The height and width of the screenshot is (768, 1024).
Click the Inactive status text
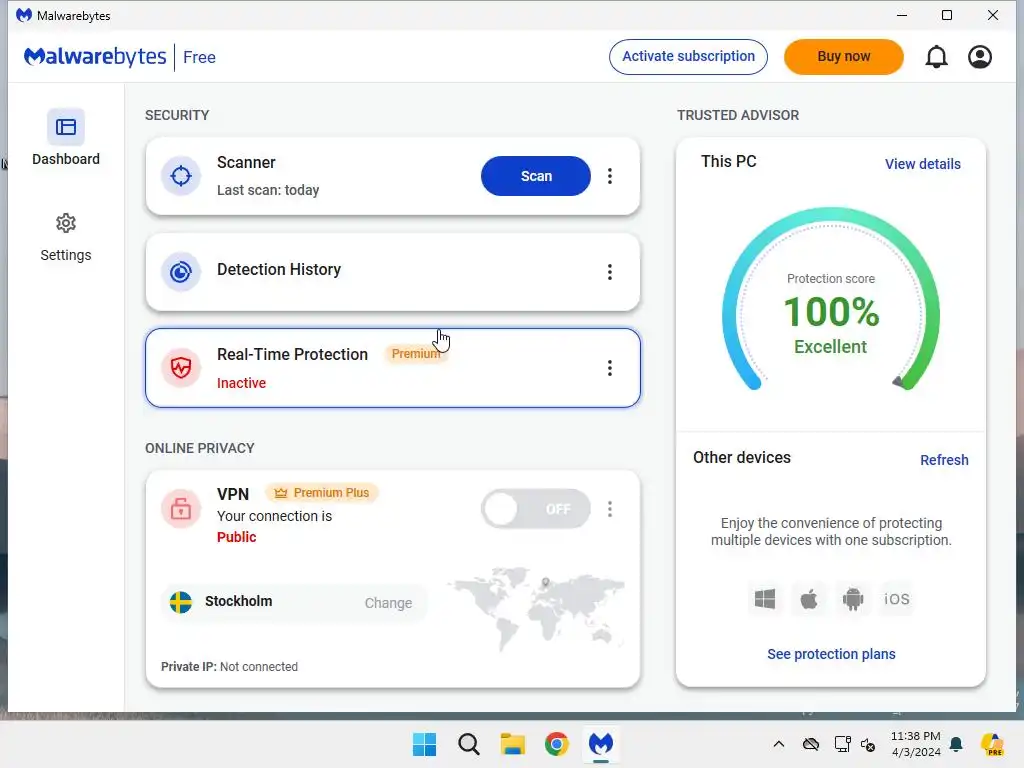tap(241, 383)
